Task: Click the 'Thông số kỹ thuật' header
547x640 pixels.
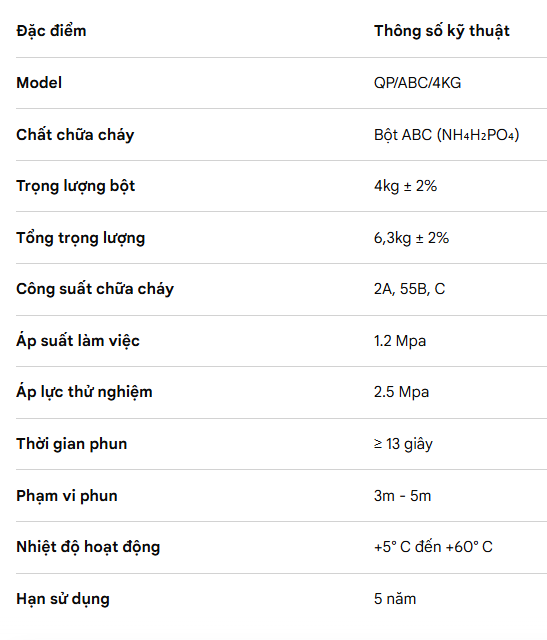Action: coord(442,31)
